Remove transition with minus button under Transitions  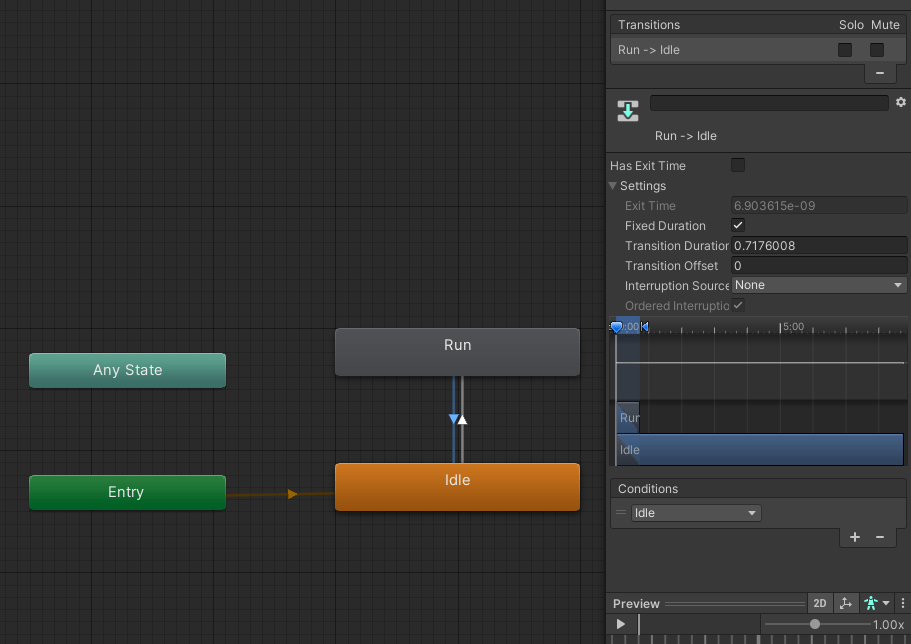coord(880,73)
